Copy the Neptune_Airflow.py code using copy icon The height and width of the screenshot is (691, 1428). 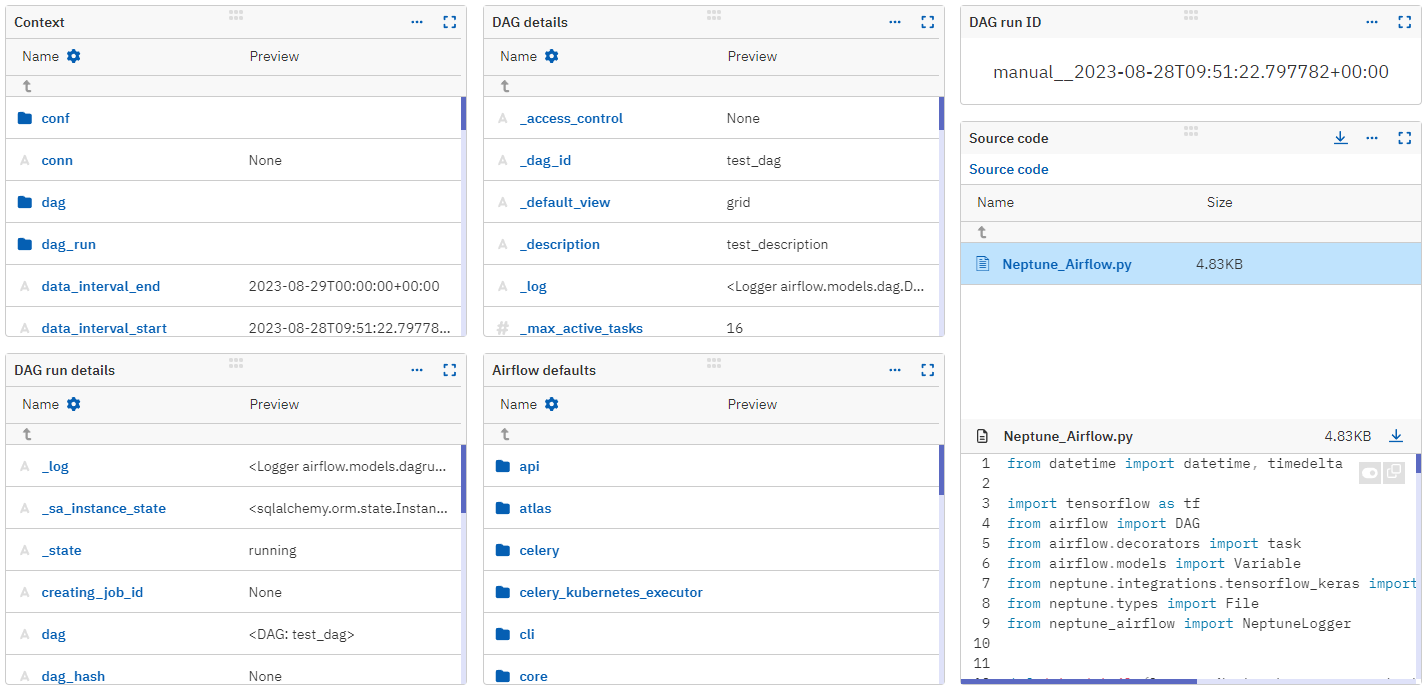1393,472
